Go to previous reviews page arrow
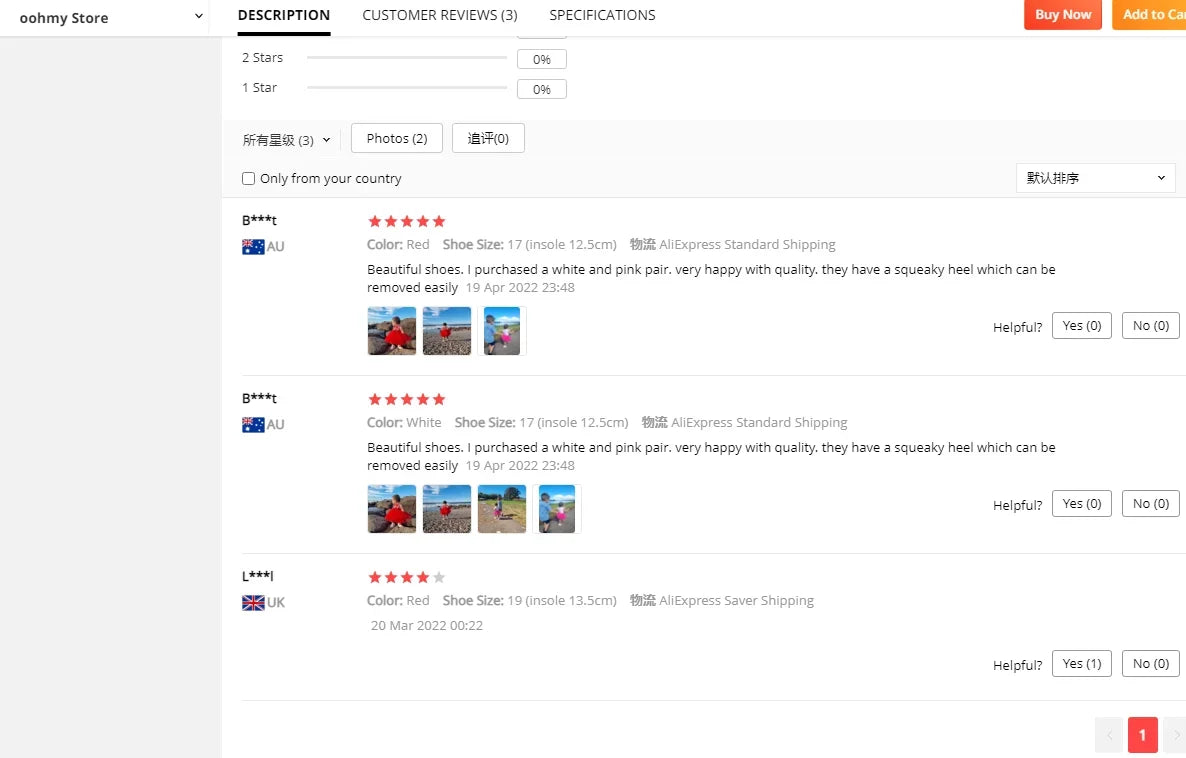The width and height of the screenshot is (1186, 758). [1109, 735]
